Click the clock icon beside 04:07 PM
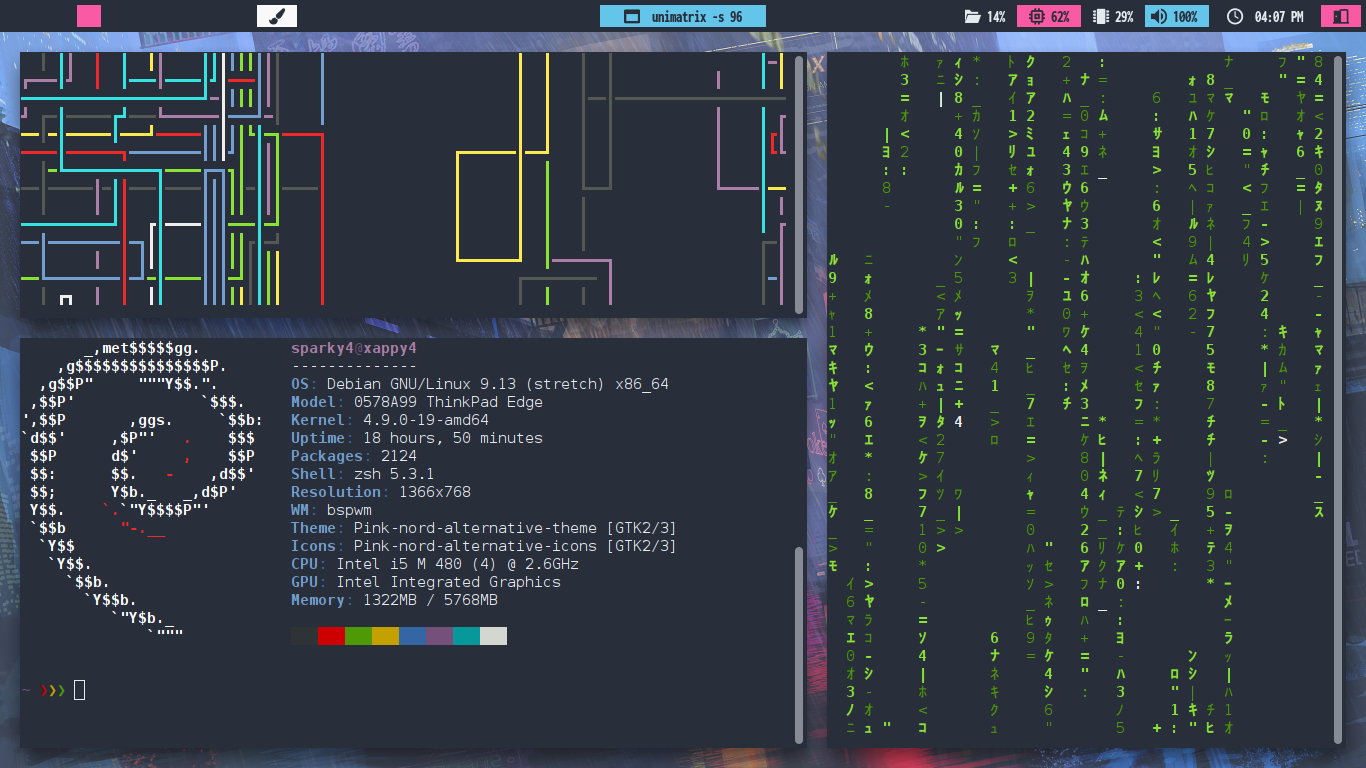The height and width of the screenshot is (768, 1366). (1234, 17)
